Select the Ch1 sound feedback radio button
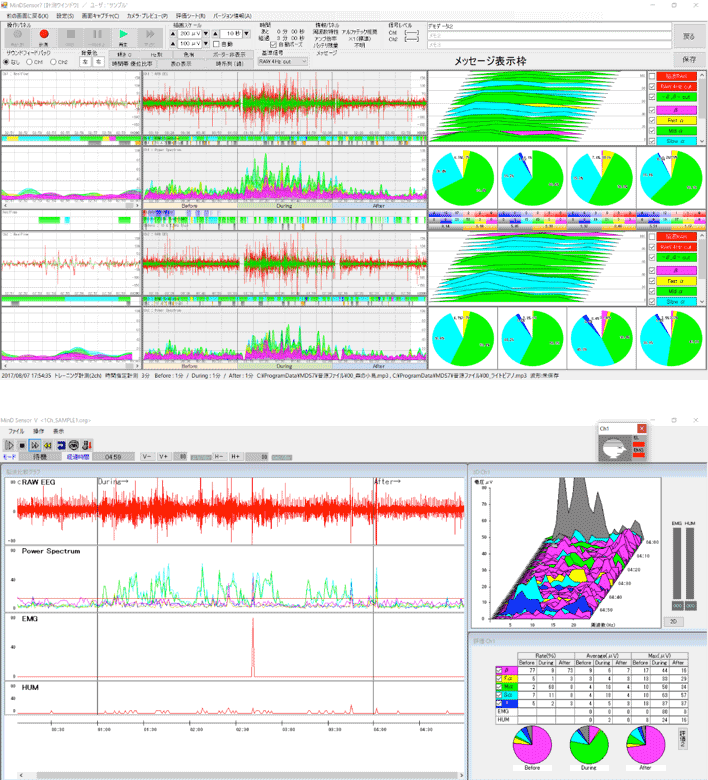The height and width of the screenshot is (780, 708). pos(37,61)
